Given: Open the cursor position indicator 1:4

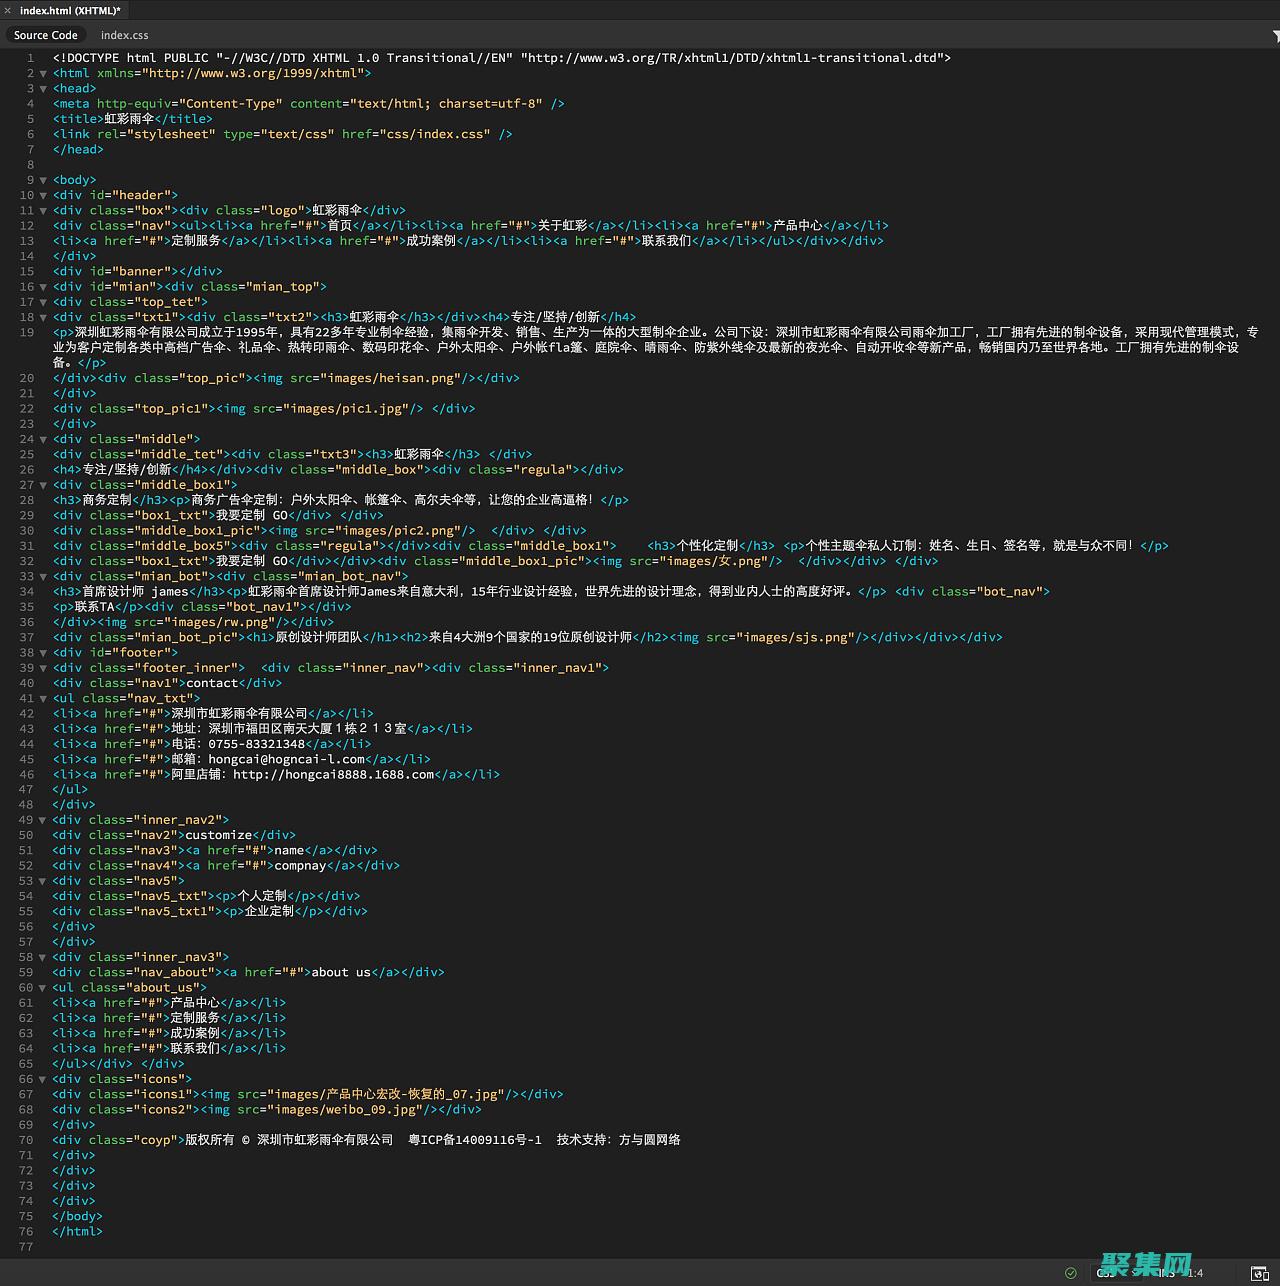Looking at the screenshot, I should click(x=1196, y=1272).
